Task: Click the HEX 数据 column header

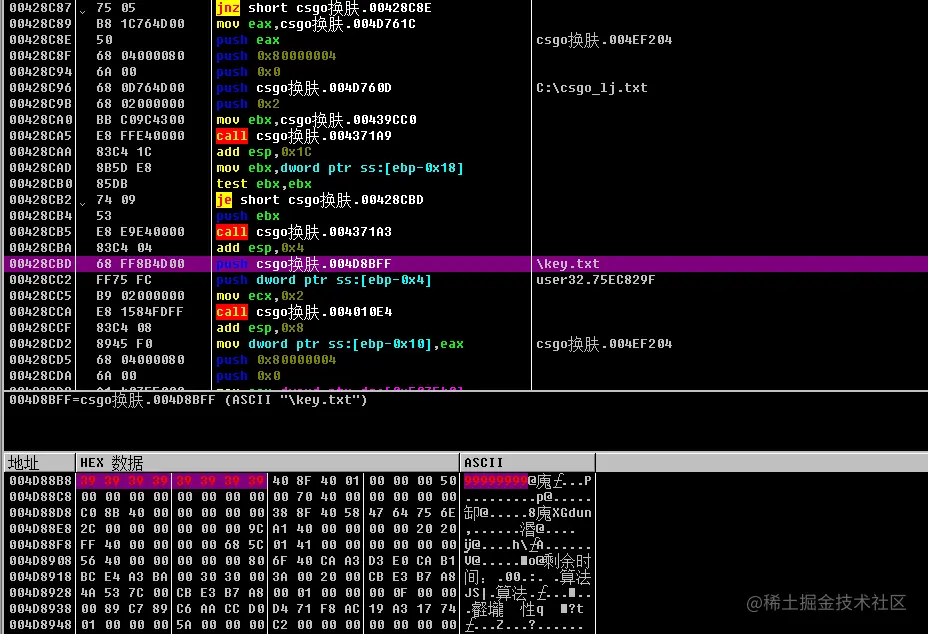Action: click(268, 462)
